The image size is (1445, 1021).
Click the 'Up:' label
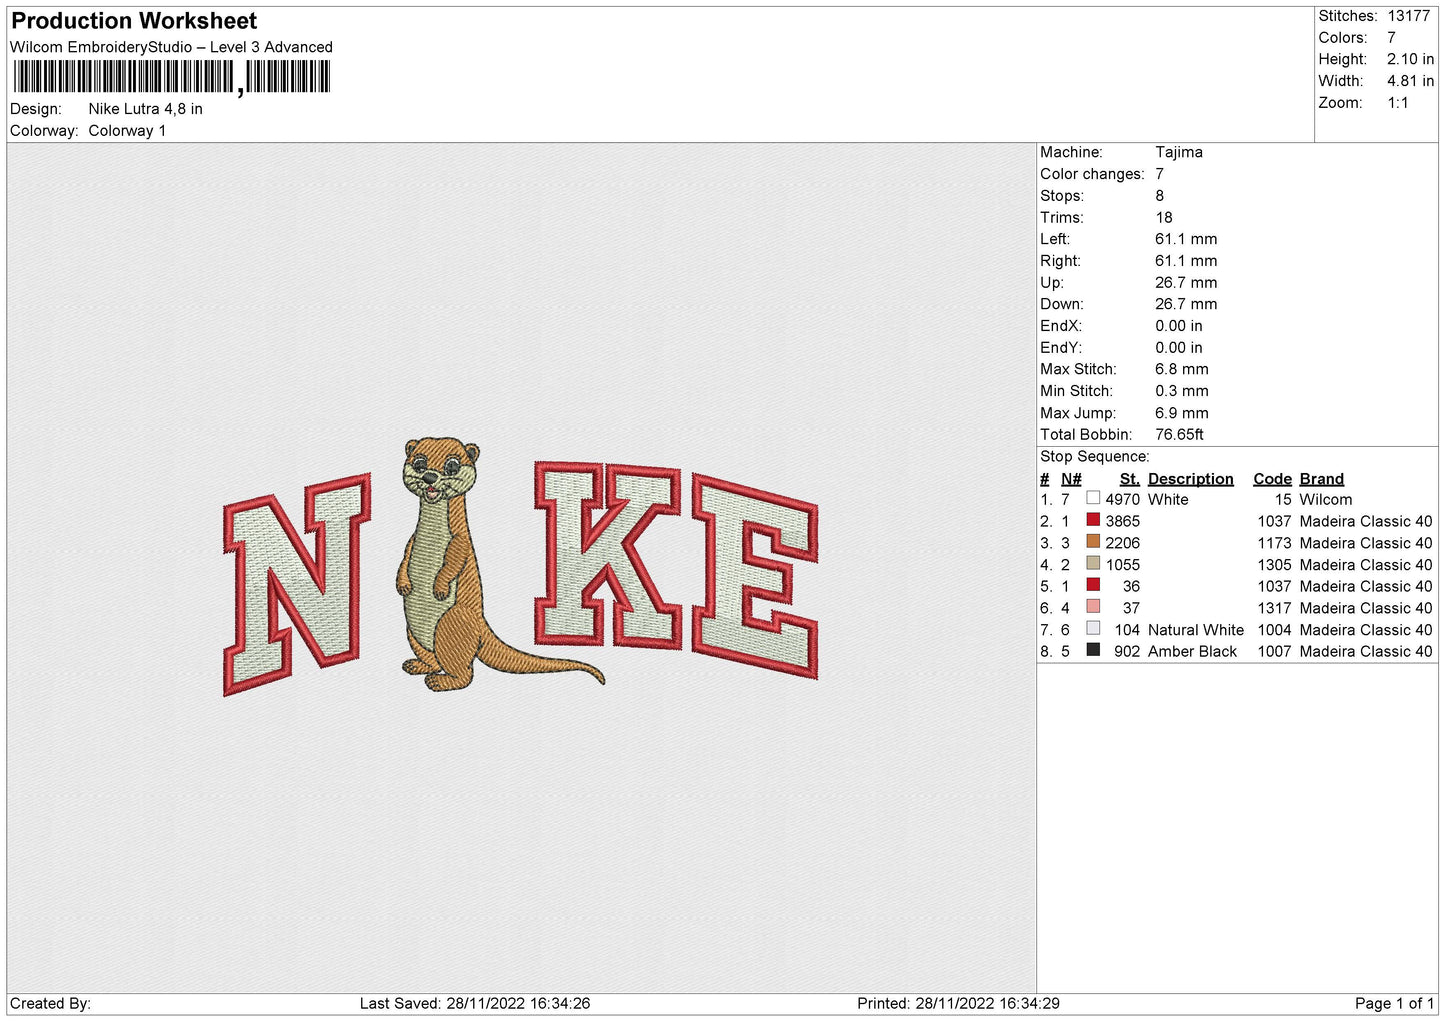click(x=1051, y=283)
